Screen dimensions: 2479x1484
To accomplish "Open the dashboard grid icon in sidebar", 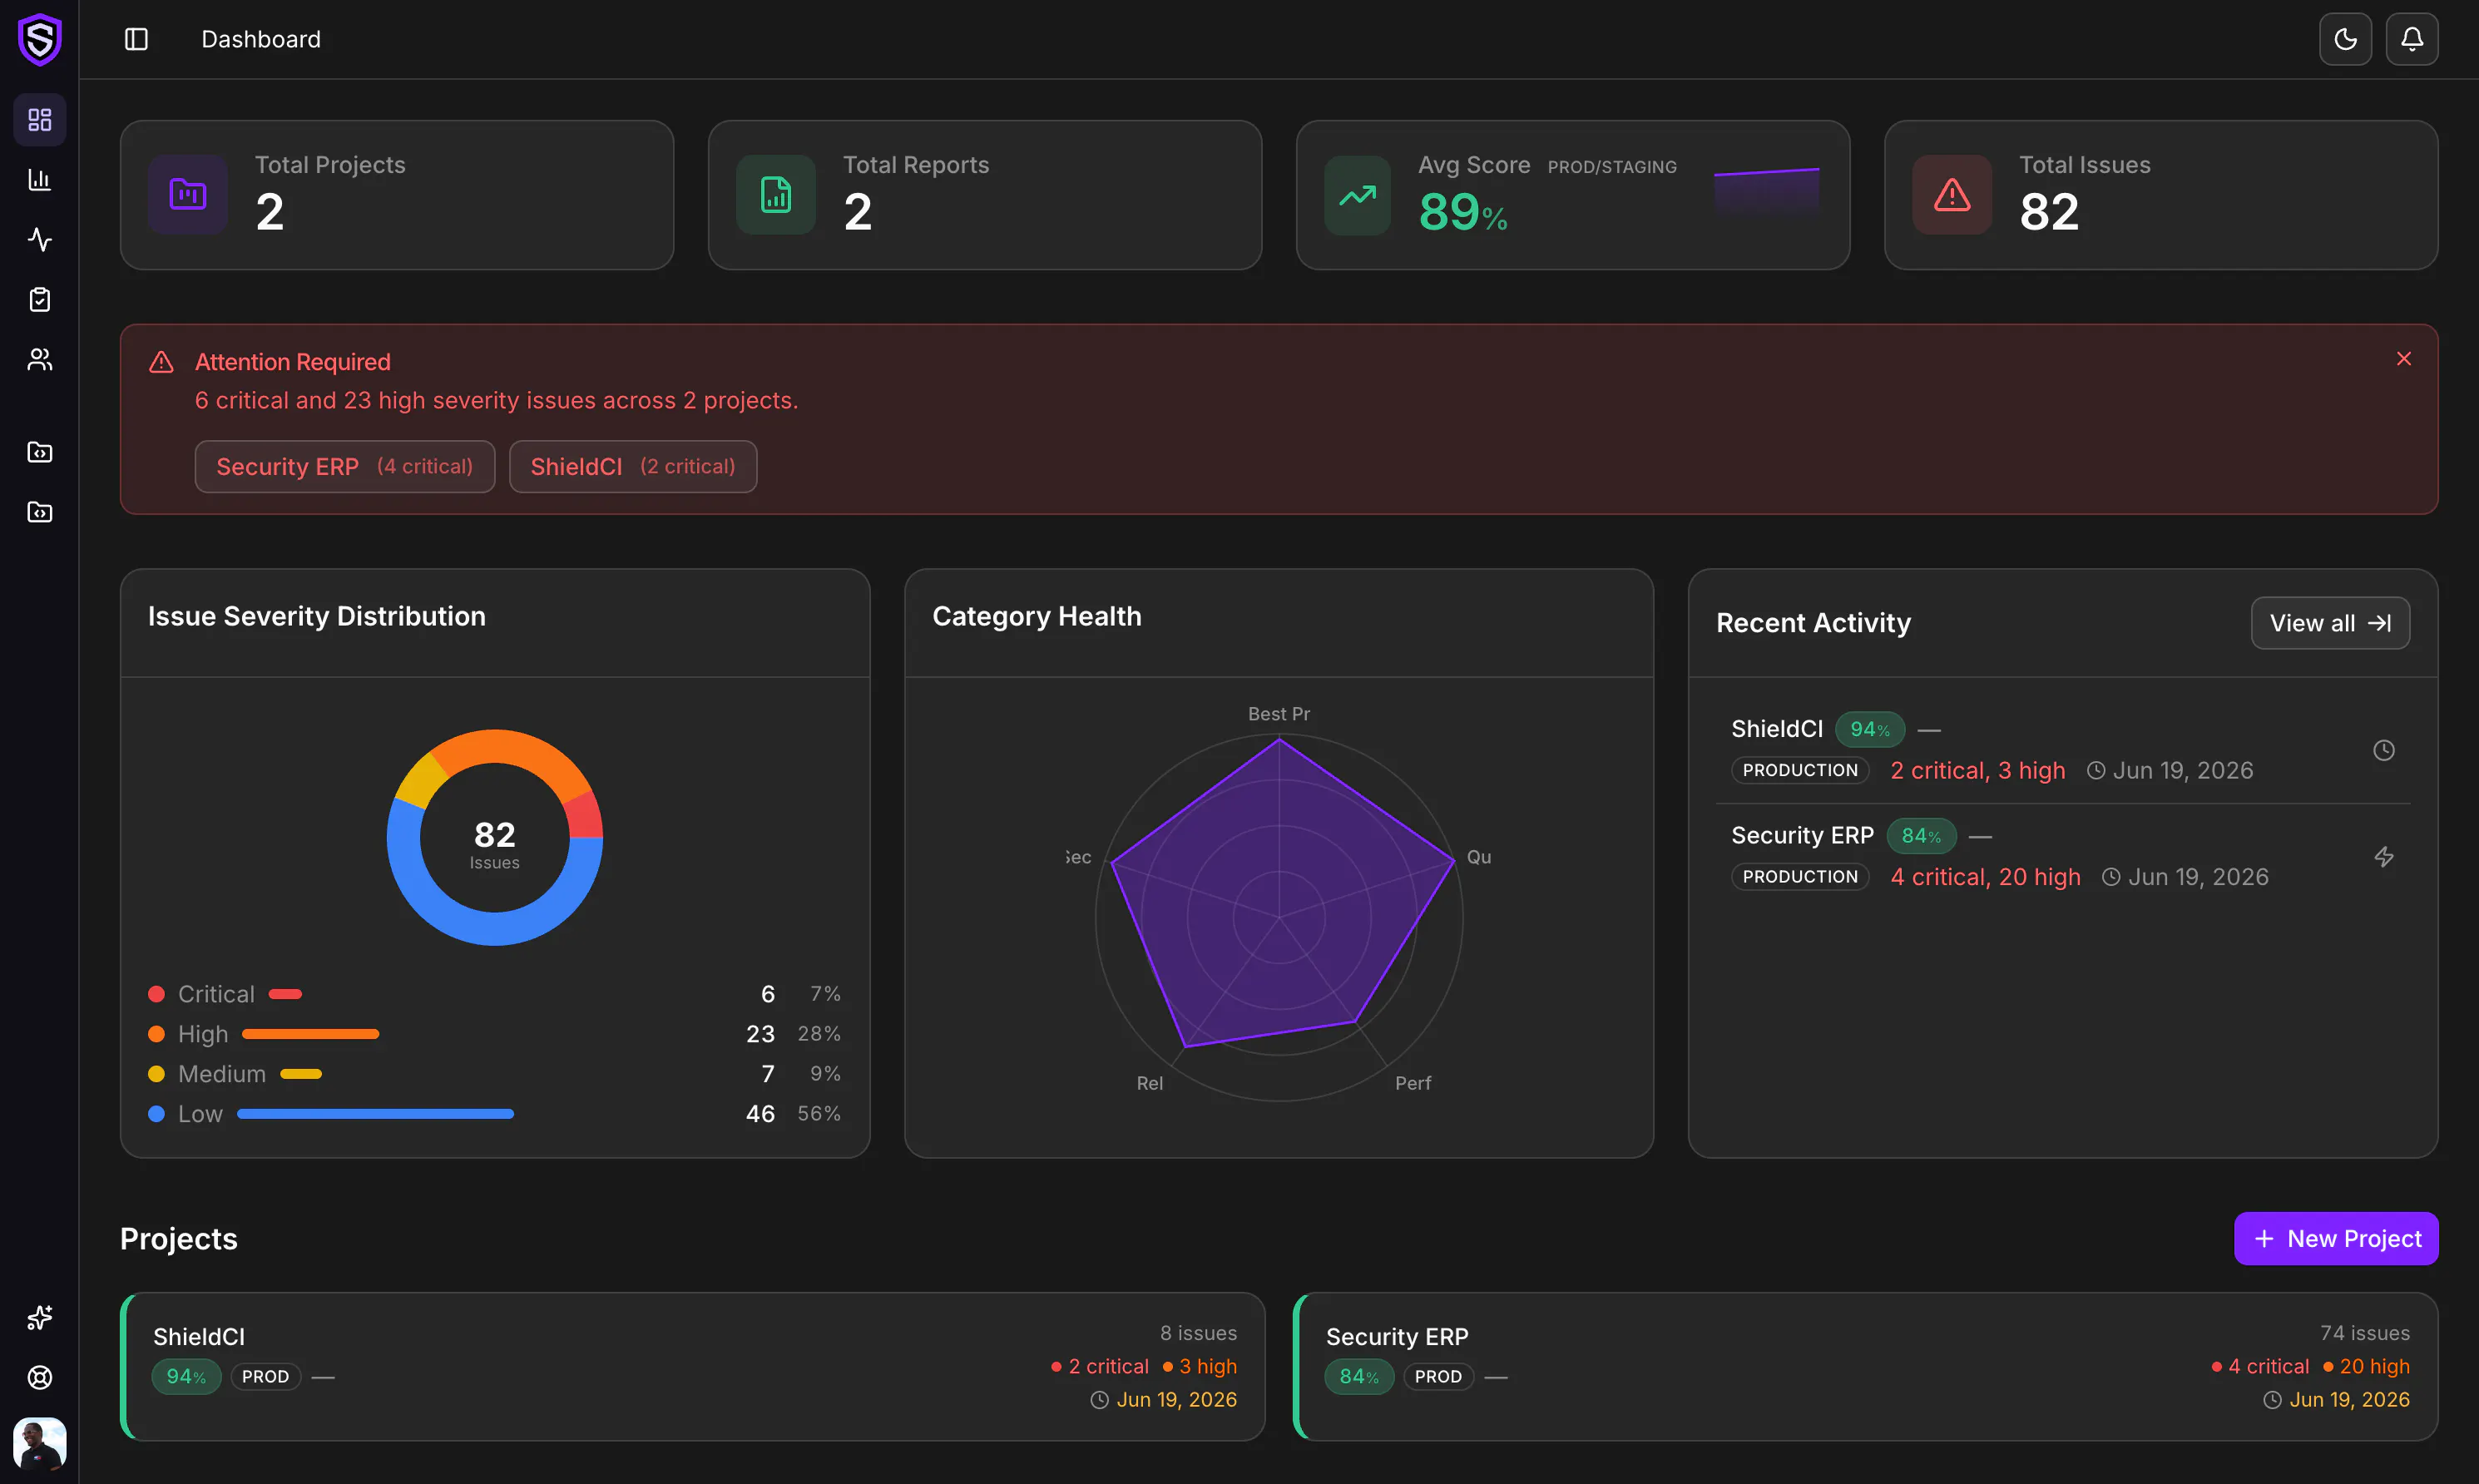I will tap(40, 120).
